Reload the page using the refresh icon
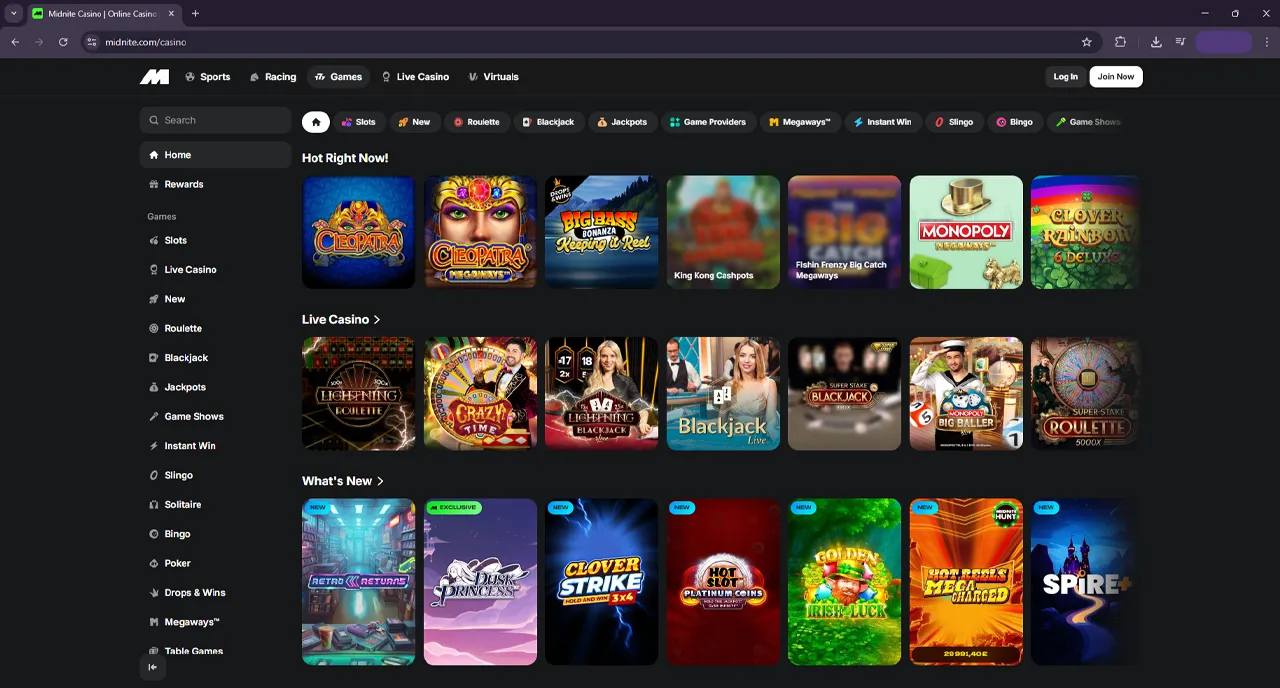This screenshot has width=1280, height=688. tap(63, 42)
